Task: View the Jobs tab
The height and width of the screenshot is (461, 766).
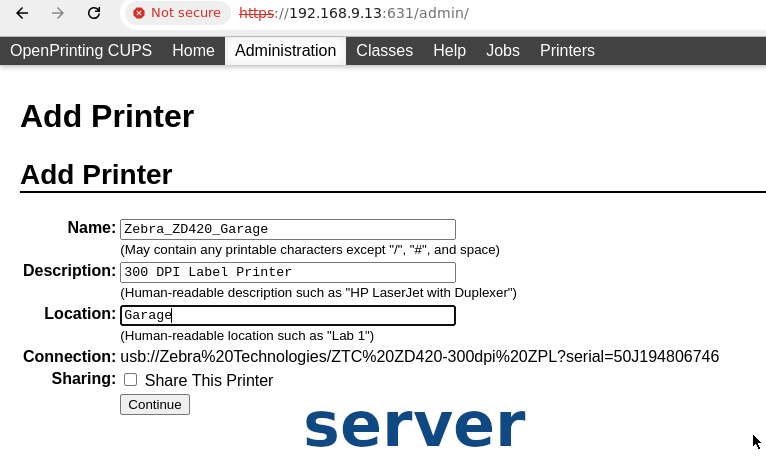Action: click(503, 51)
